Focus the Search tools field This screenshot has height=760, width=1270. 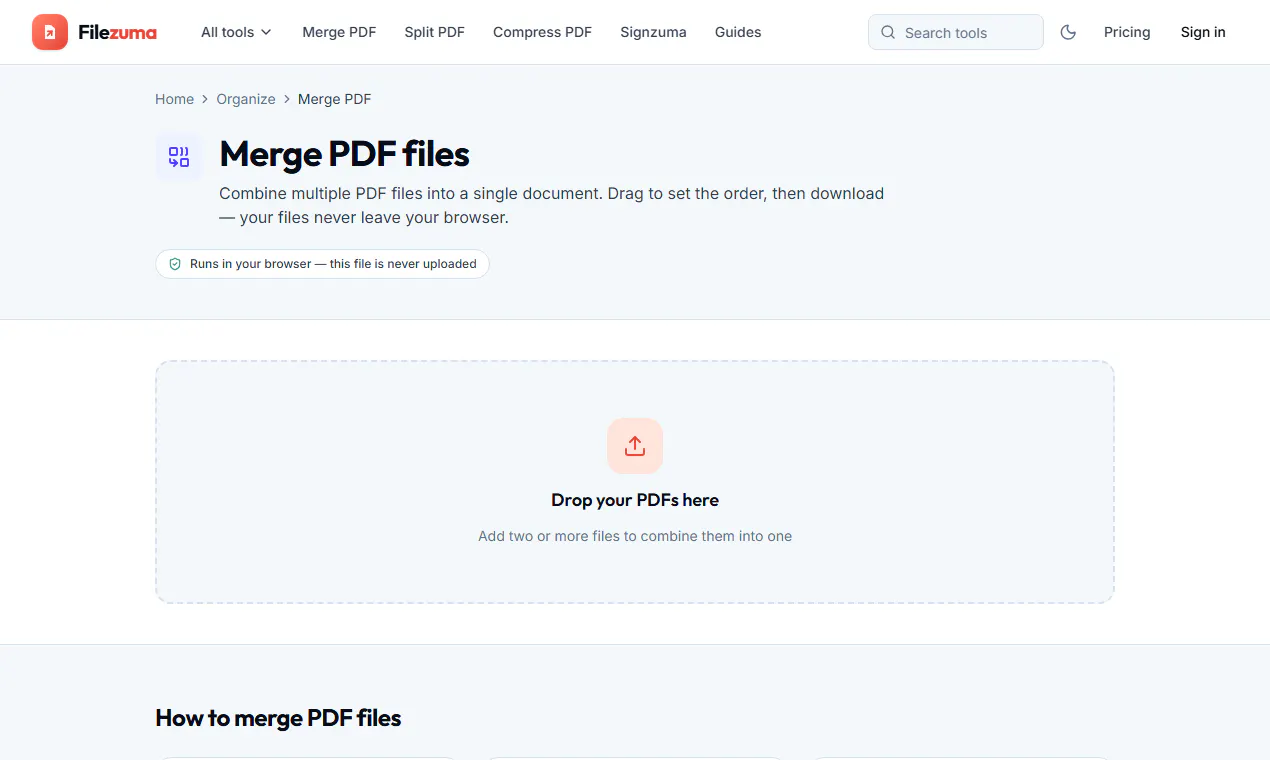pos(956,32)
